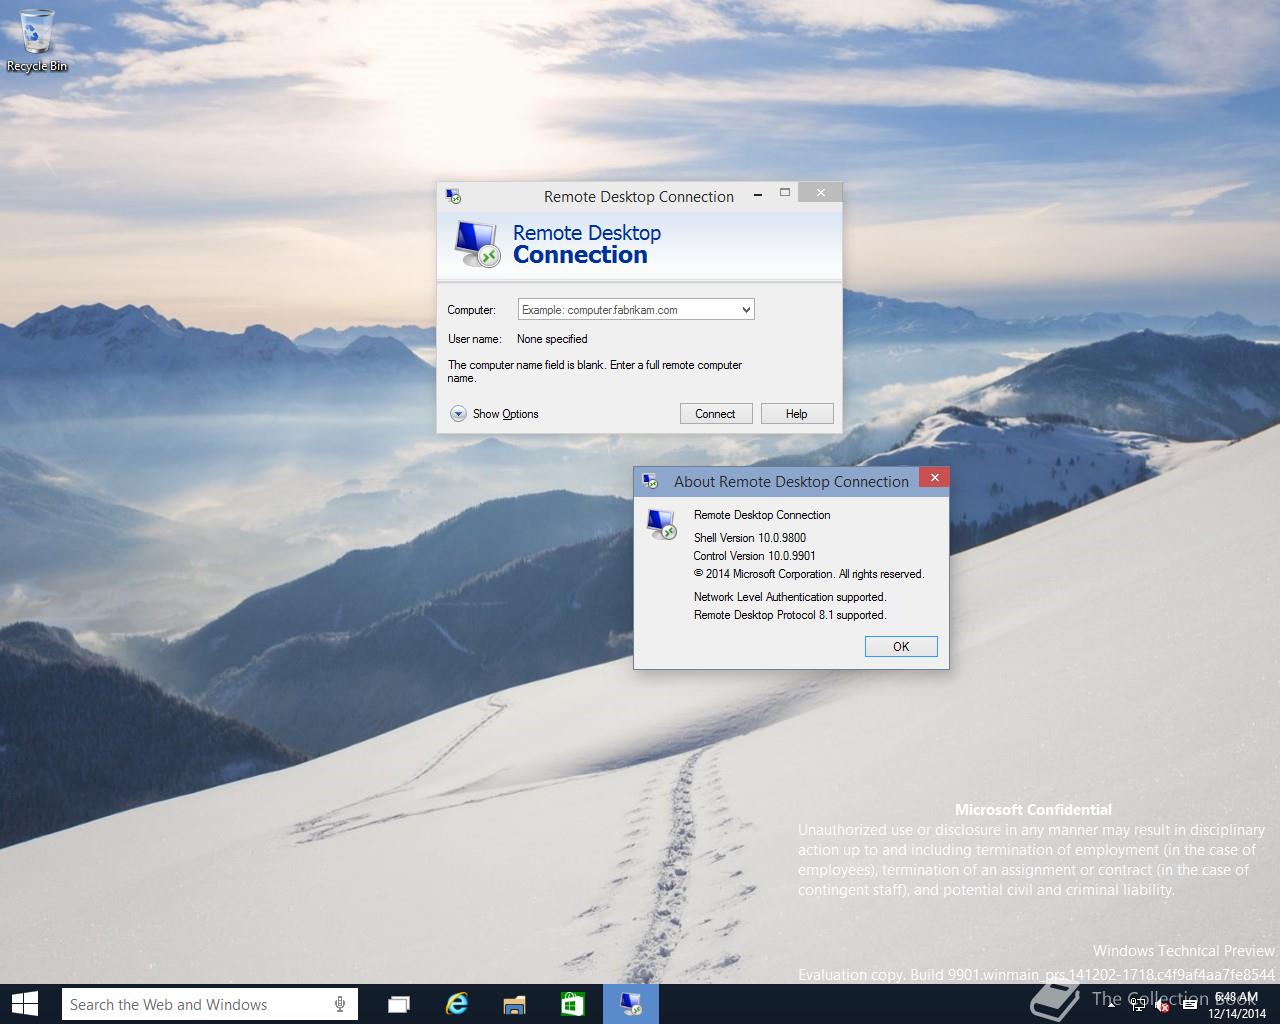Open File Explorer from the taskbar

514,1004
